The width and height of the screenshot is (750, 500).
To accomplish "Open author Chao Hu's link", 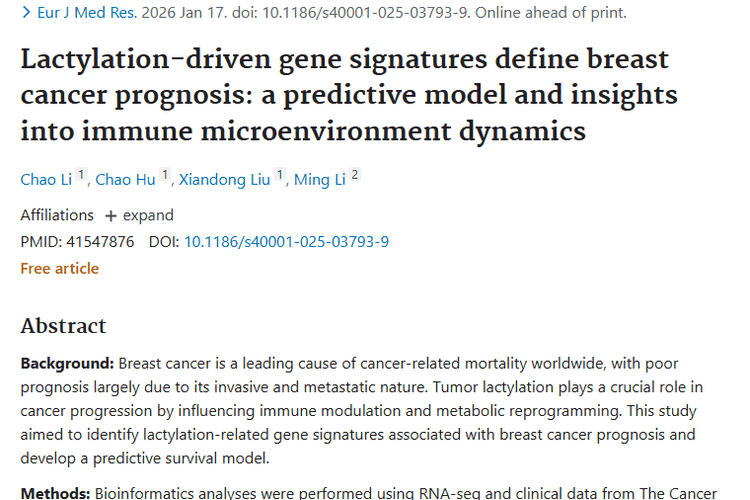I will point(125,180).
